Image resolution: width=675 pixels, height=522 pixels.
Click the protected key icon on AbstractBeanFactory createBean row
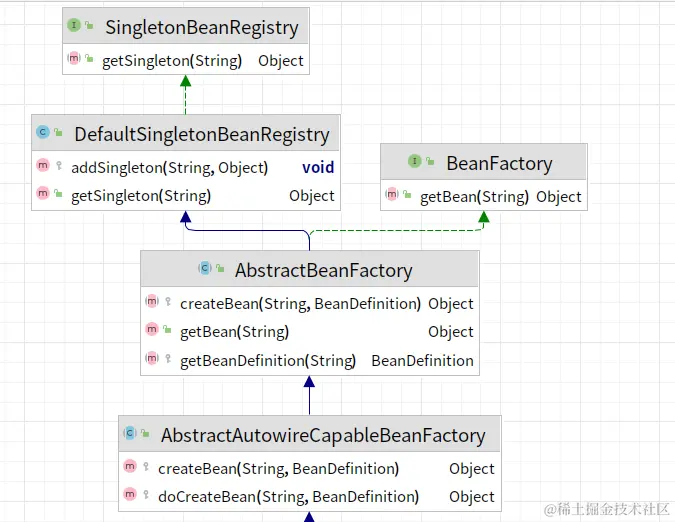(x=168, y=301)
